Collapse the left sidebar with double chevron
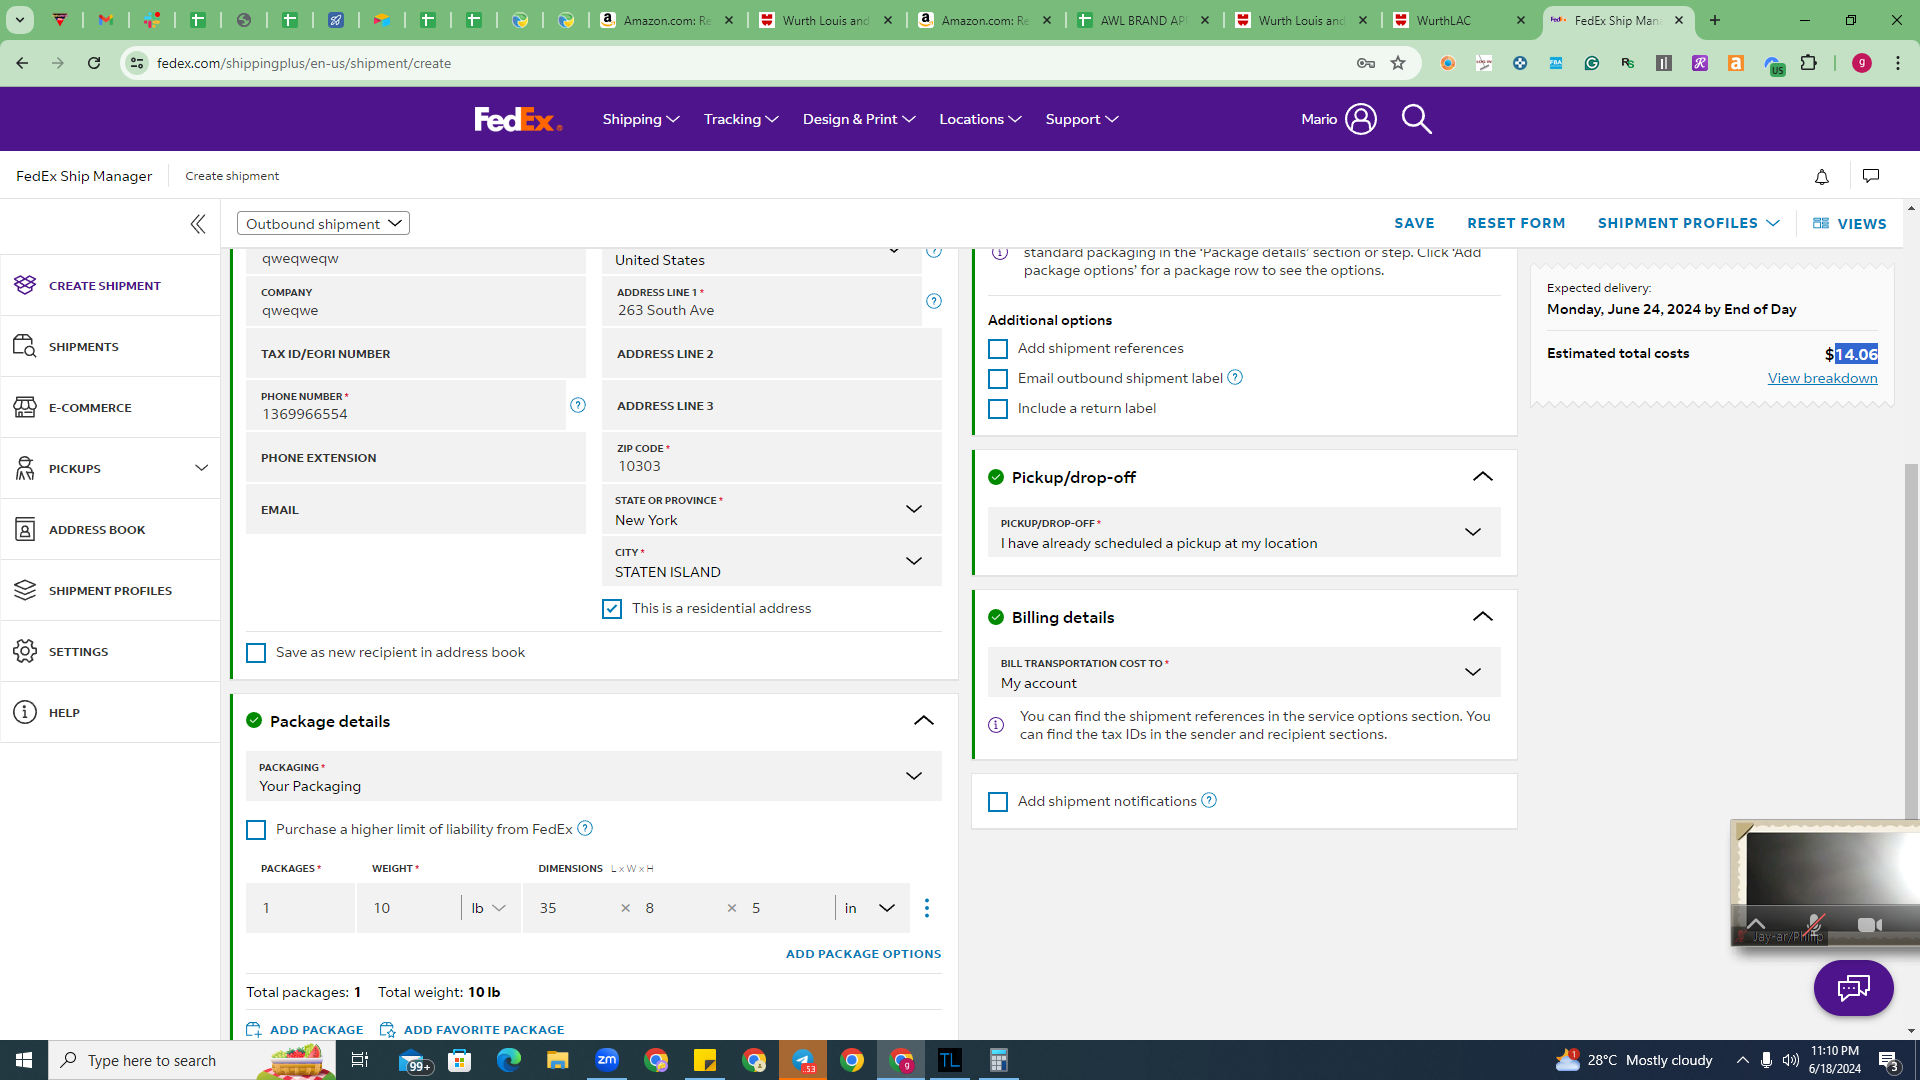 198,224
